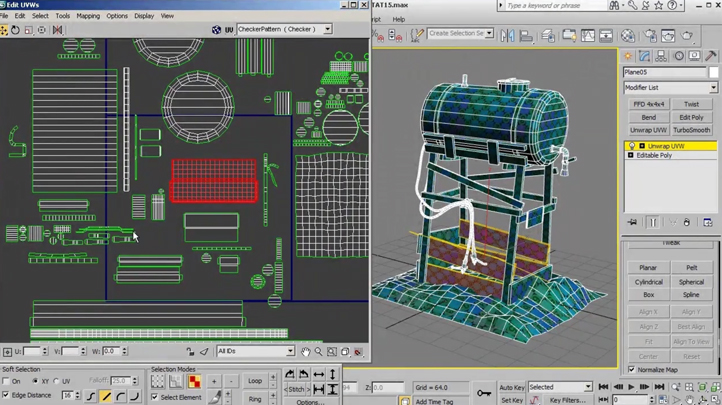This screenshot has height=405, width=722.
Task: Expand the Unwrap UVW modifier sub-objects
Action: click(642, 146)
